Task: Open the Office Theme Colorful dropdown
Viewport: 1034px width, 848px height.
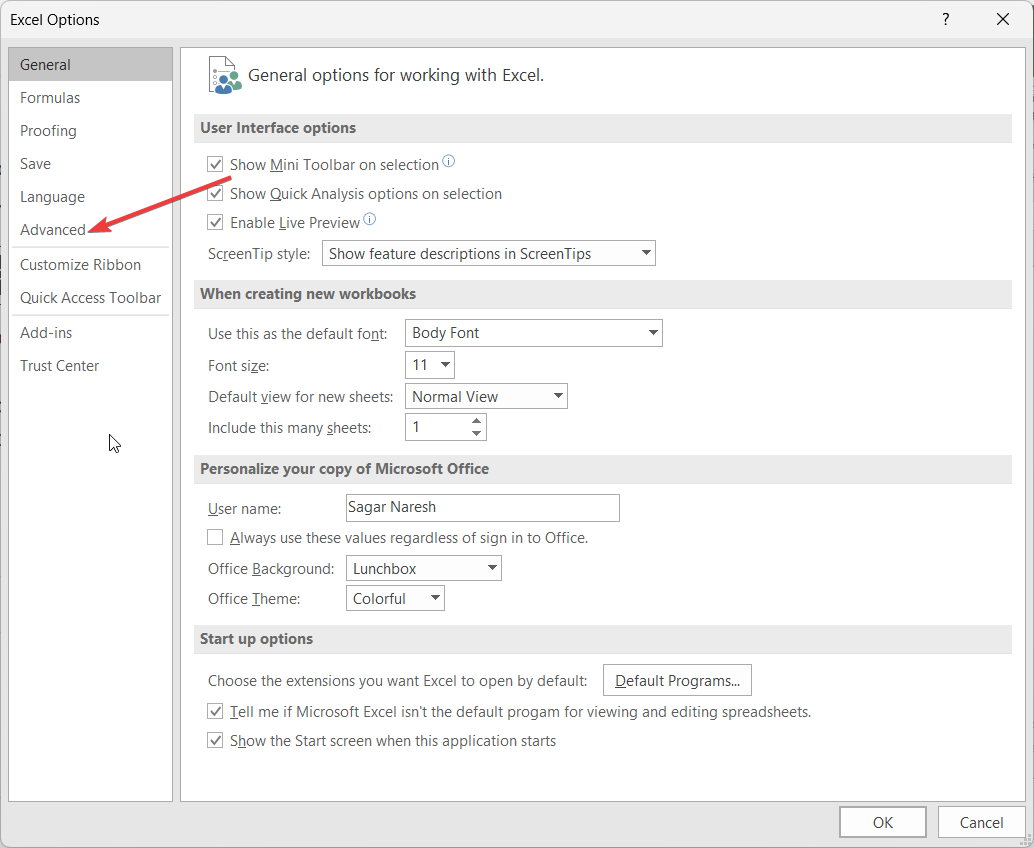Action: point(395,598)
